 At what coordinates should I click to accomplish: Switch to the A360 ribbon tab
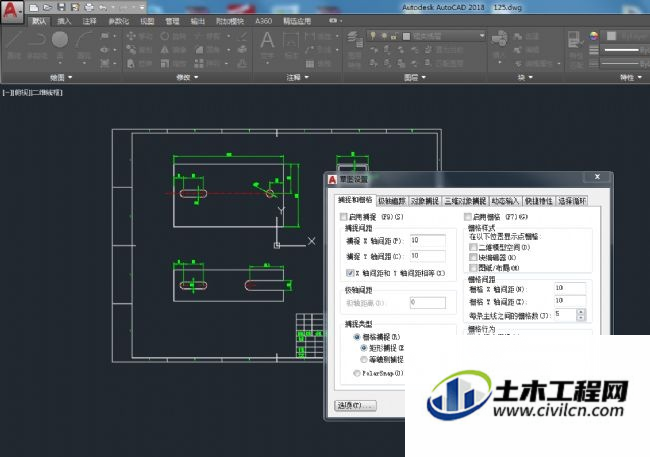[264, 21]
